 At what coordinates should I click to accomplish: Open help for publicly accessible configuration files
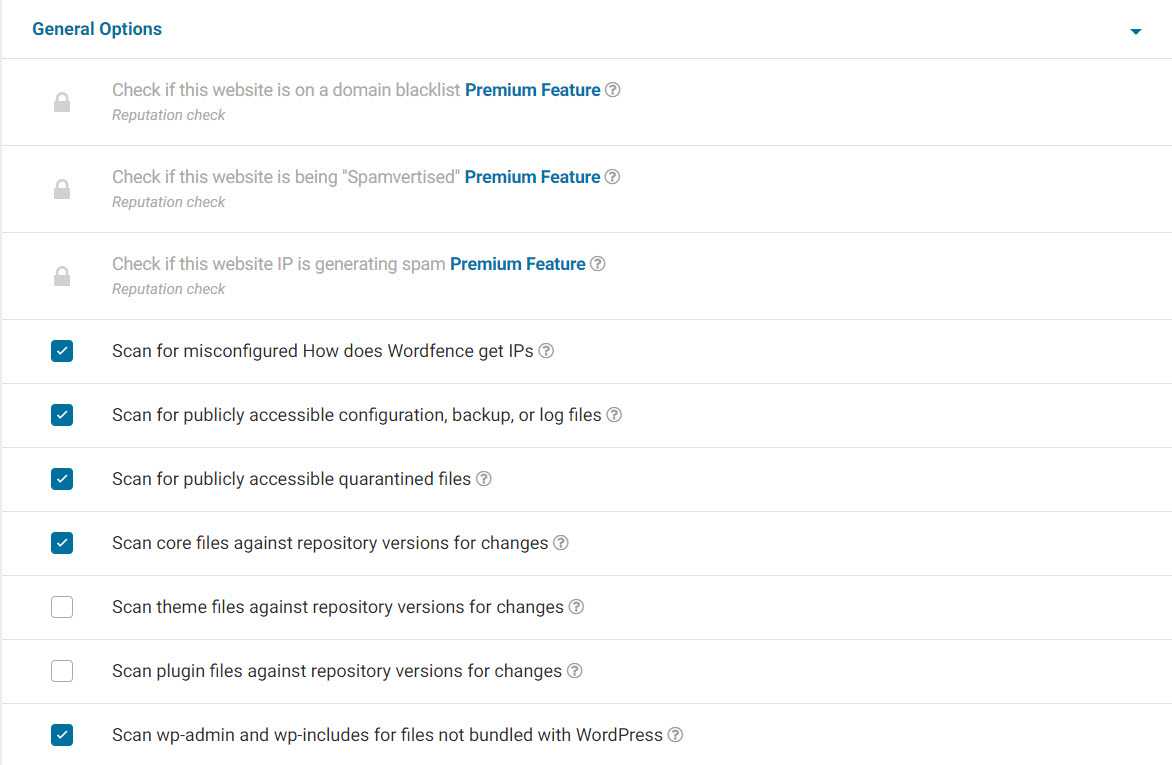click(x=614, y=415)
